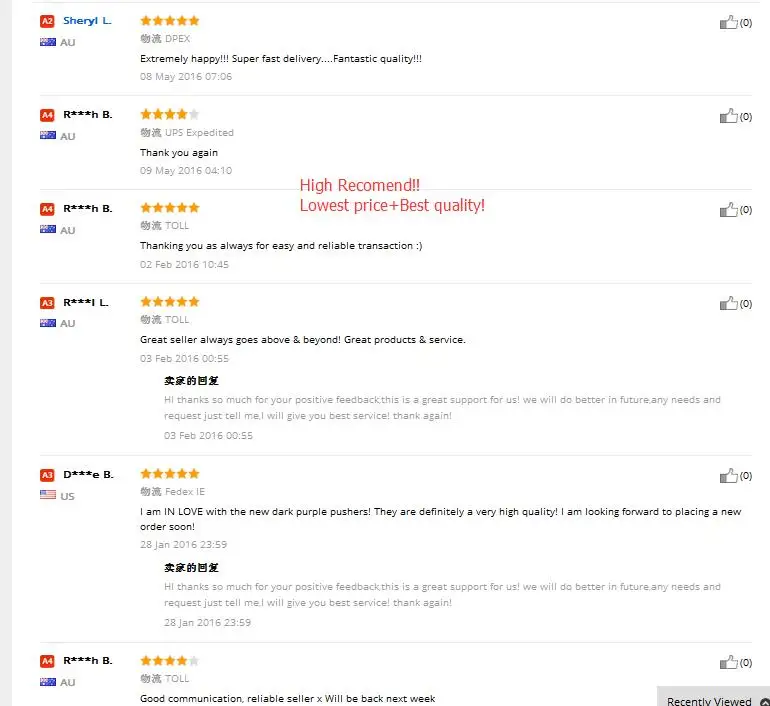
Task: Click the A3 badge beside R***l L.
Action: pos(47,302)
